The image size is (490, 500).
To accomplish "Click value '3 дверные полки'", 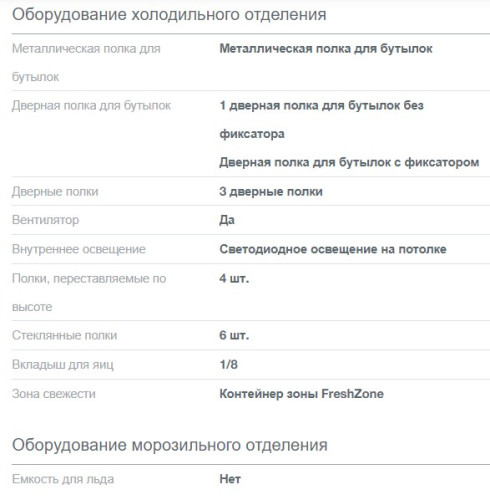I will (271, 192).
